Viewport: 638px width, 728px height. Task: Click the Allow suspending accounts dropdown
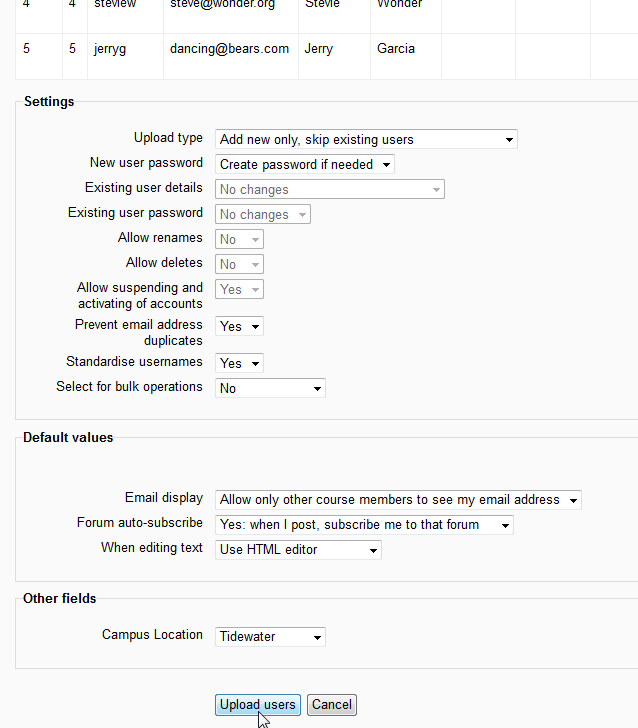239,289
